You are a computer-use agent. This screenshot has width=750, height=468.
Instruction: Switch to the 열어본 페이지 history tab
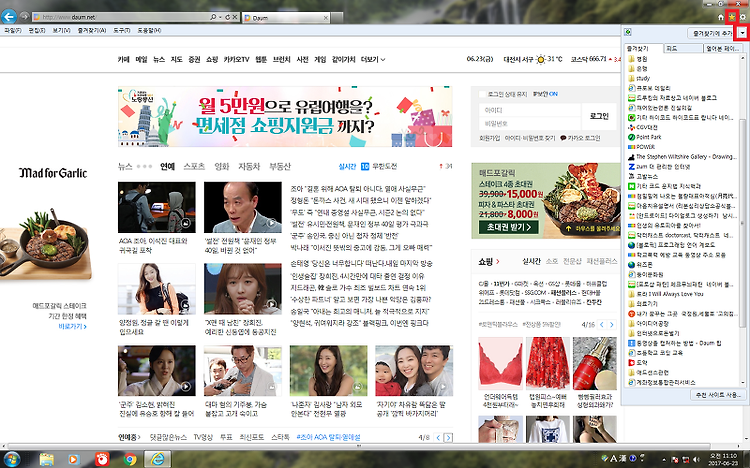pyautogui.click(x=723, y=48)
